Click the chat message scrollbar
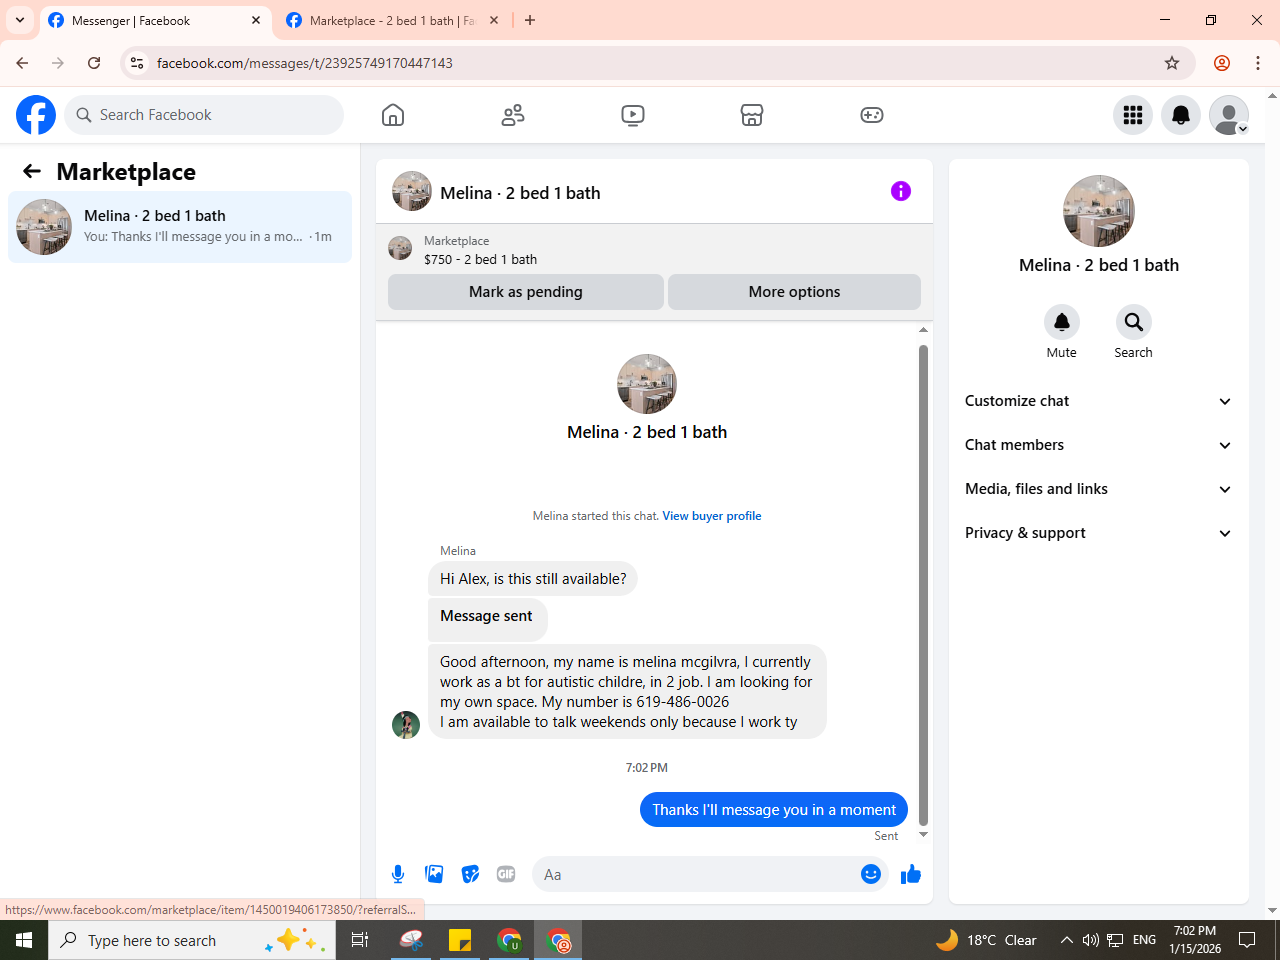 point(923,585)
